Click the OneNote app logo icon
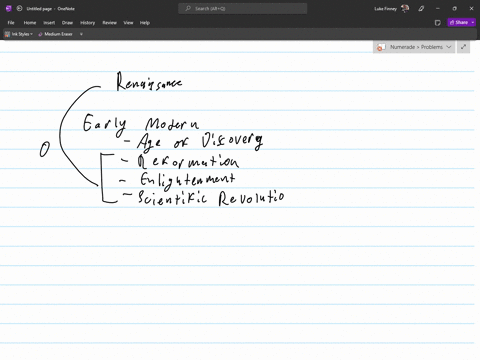 [9, 9]
